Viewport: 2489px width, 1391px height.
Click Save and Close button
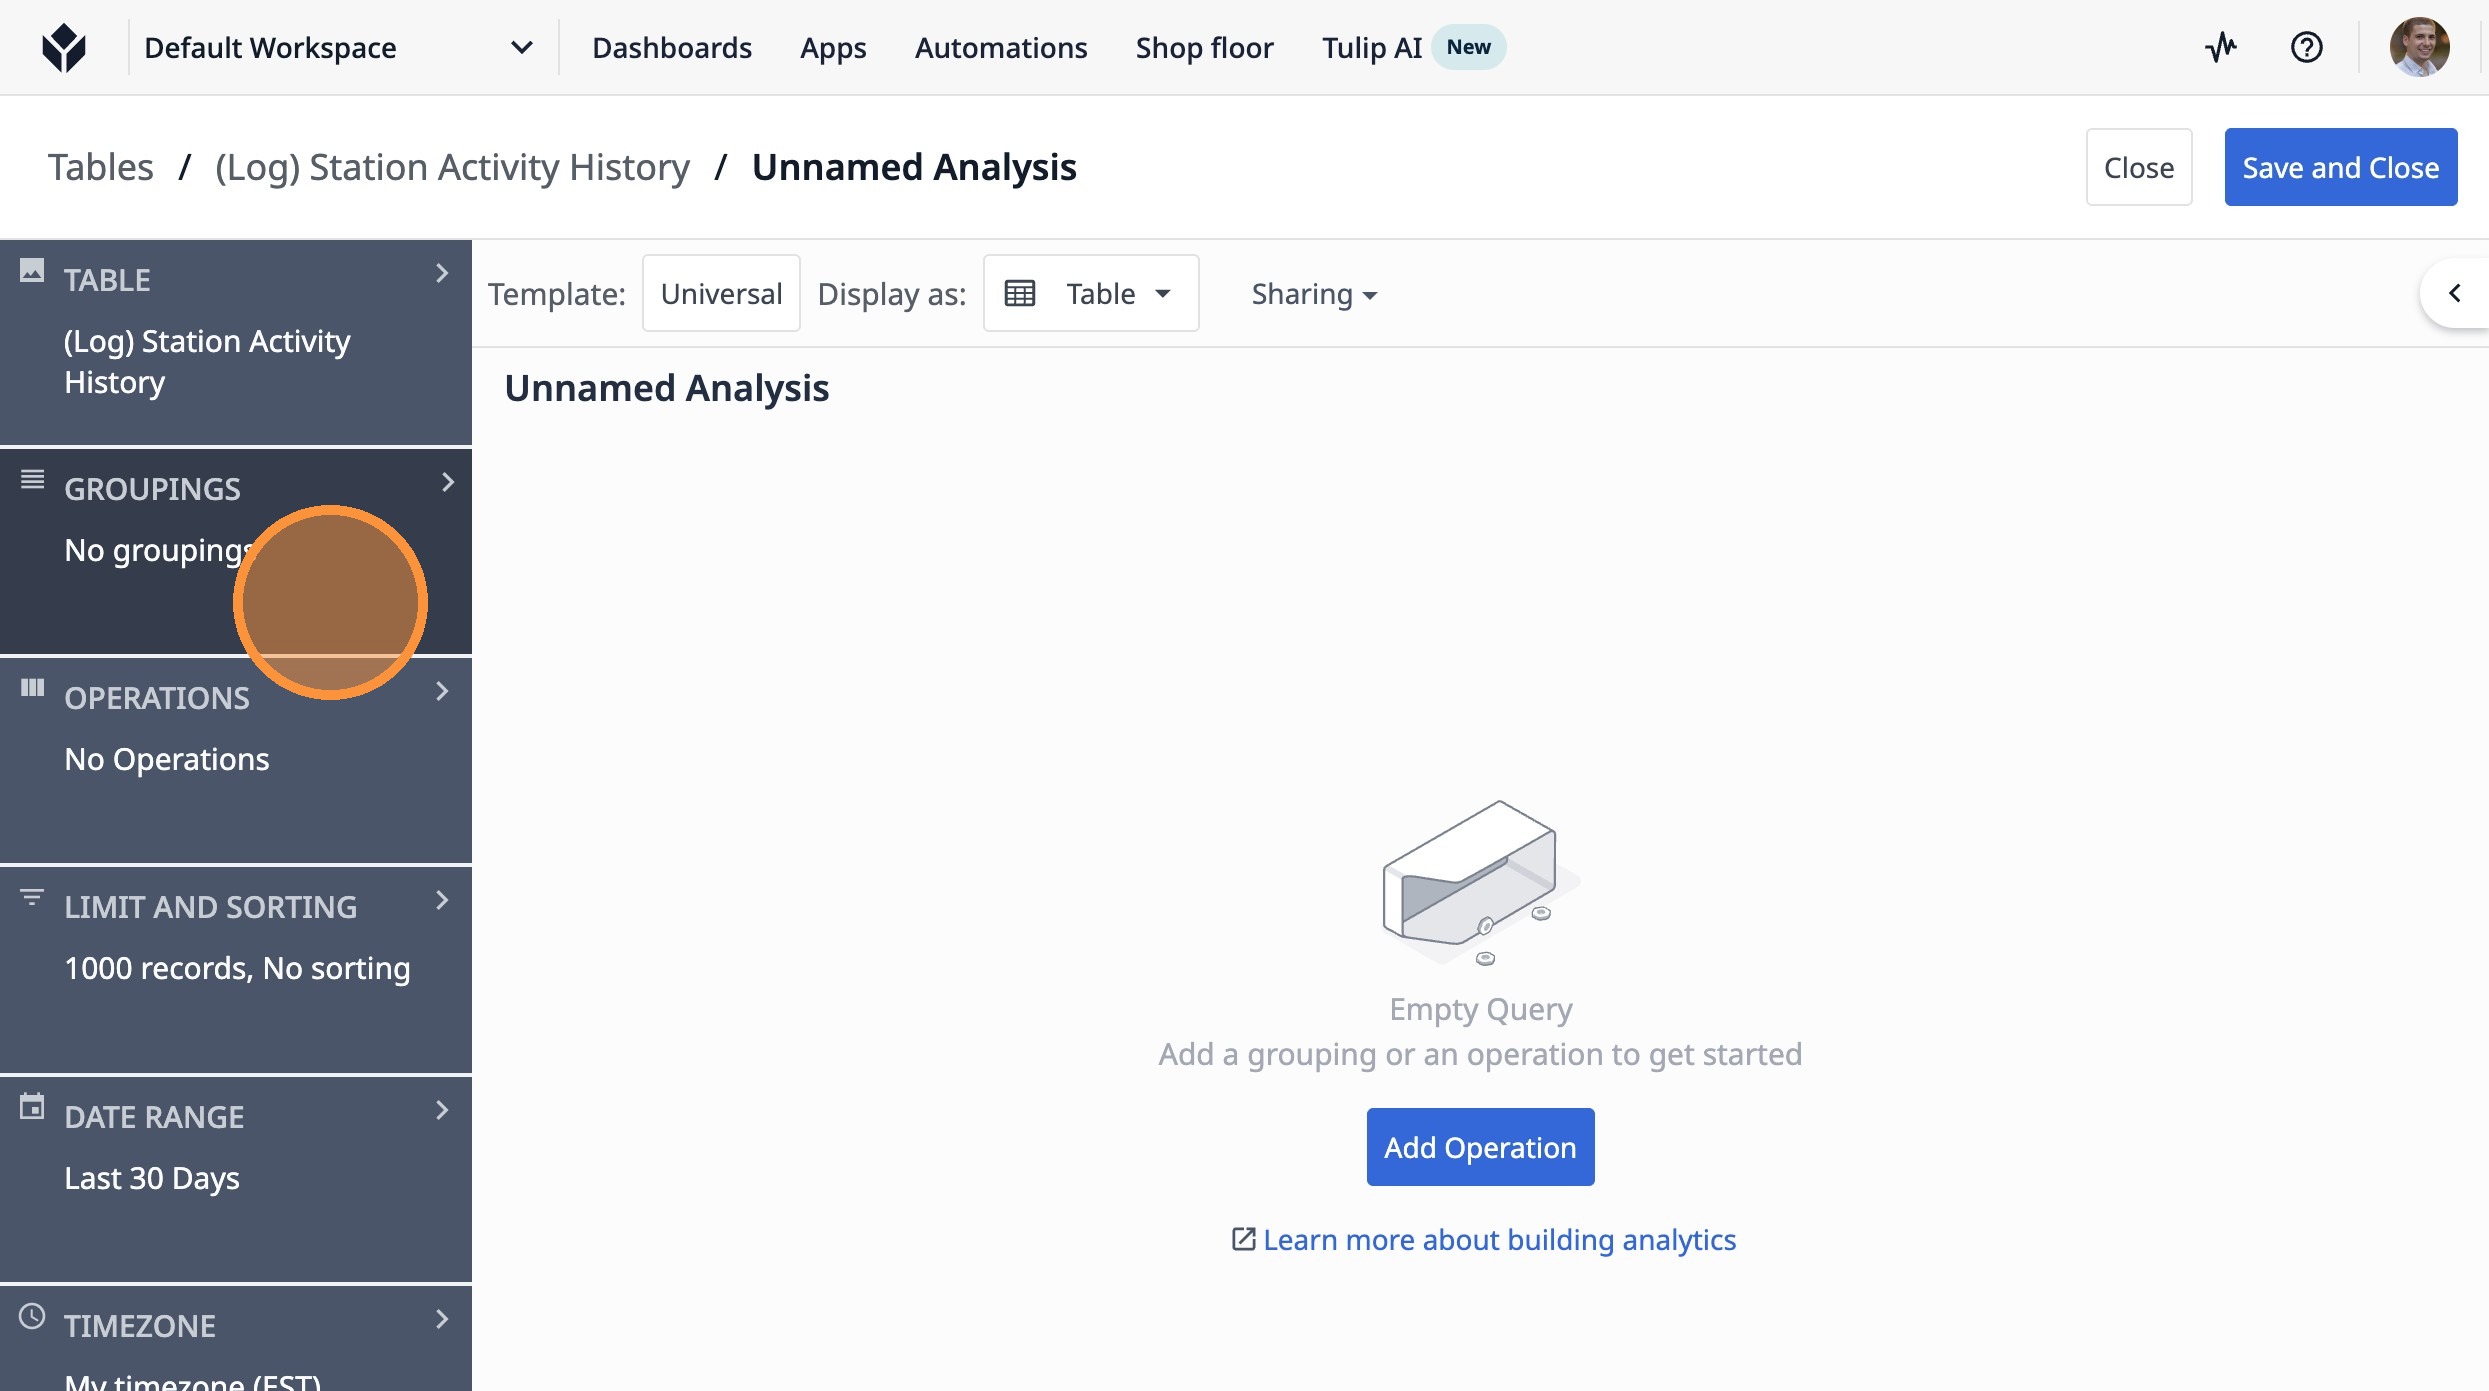tap(2339, 167)
